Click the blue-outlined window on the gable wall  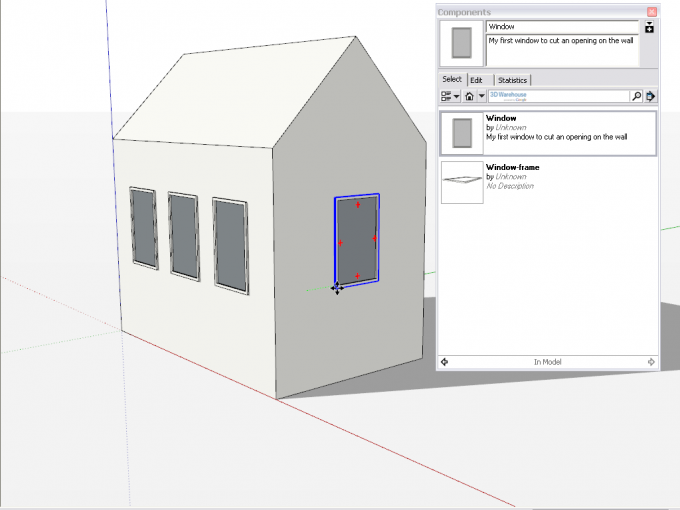[357, 240]
